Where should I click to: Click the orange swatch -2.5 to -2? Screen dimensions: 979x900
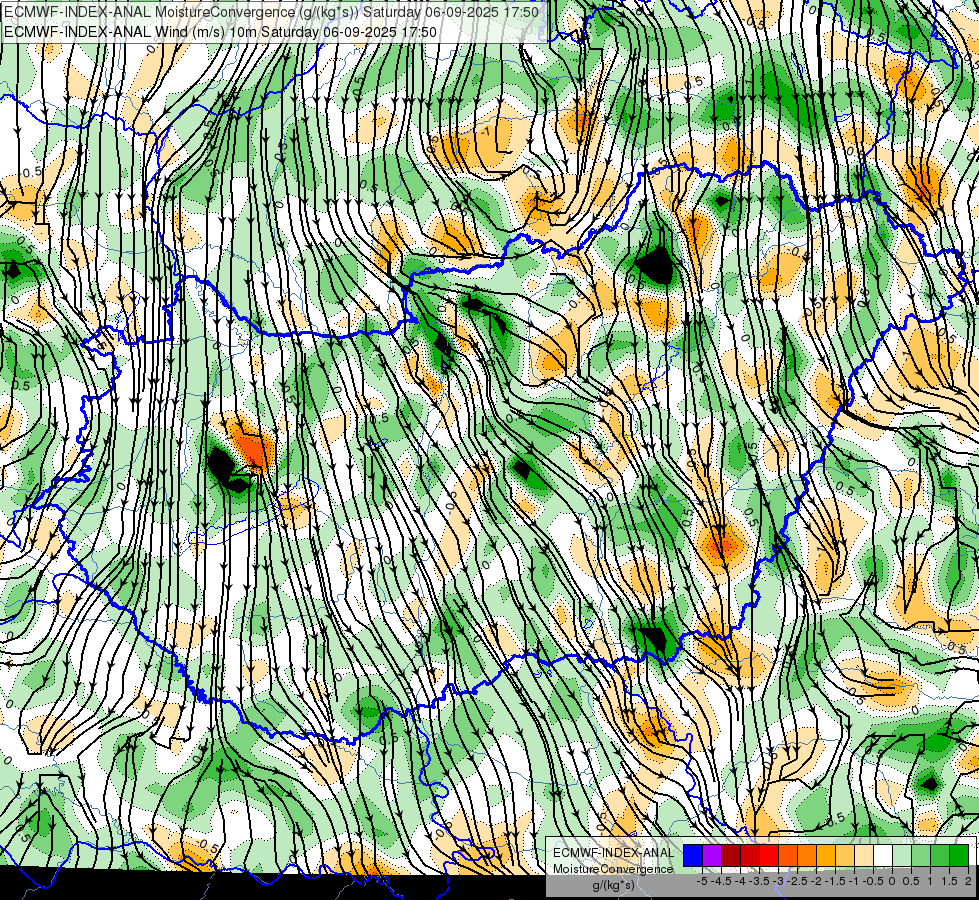click(x=807, y=856)
